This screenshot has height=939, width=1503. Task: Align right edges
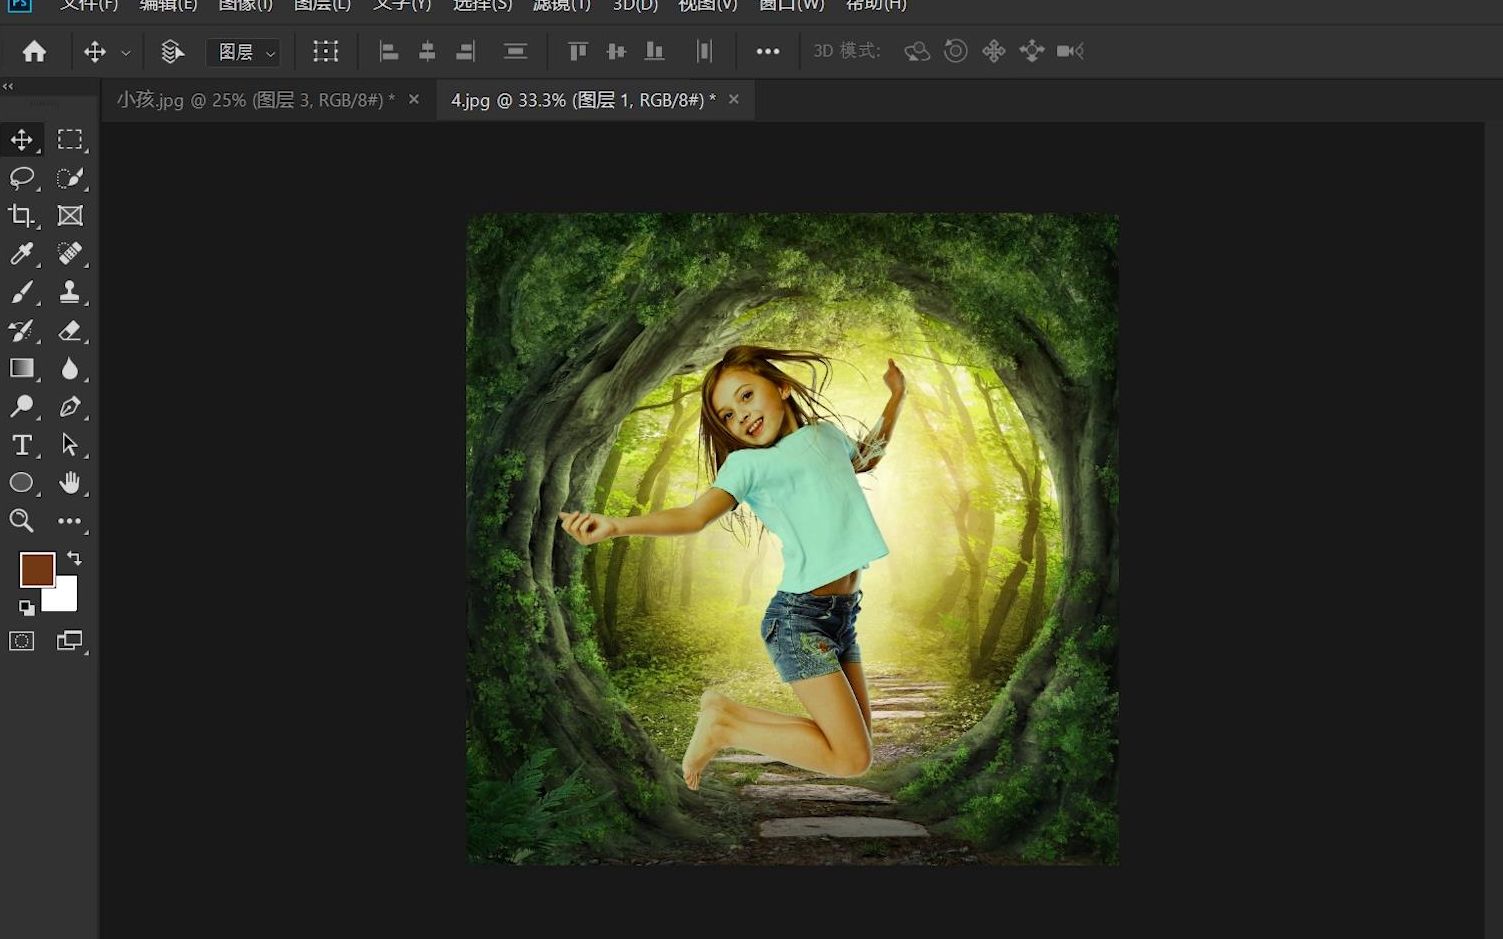[465, 51]
